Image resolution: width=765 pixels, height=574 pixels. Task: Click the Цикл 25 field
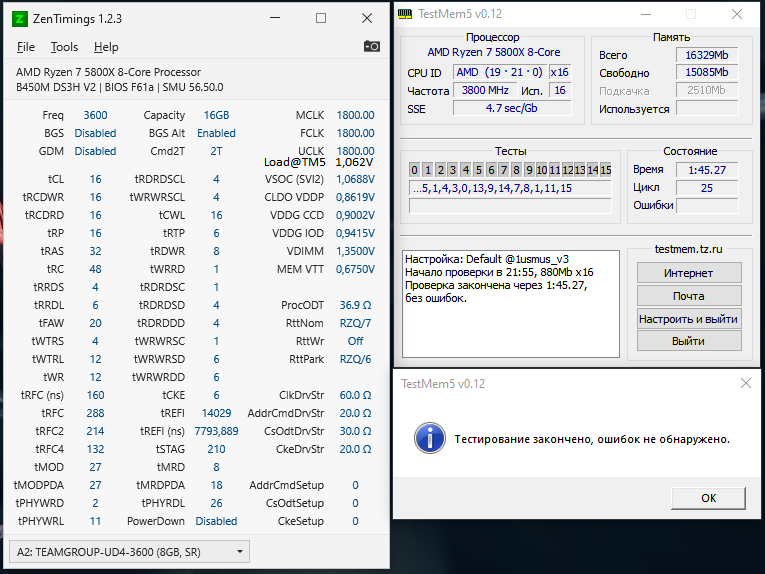707,188
